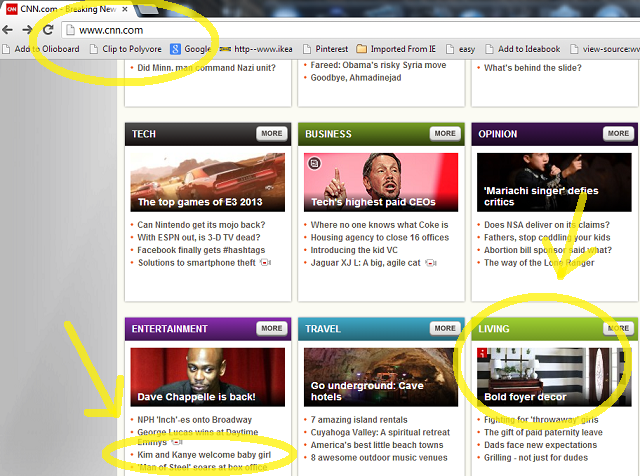Open 'Bold foyer decor' image
Viewport: 640px width, 476px height.
click(554, 377)
